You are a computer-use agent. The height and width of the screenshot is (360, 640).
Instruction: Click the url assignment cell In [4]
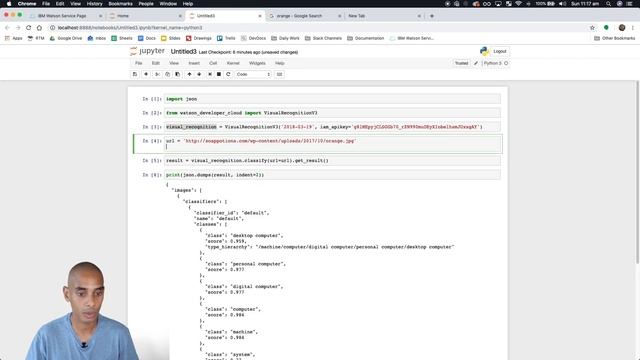(x=332, y=144)
